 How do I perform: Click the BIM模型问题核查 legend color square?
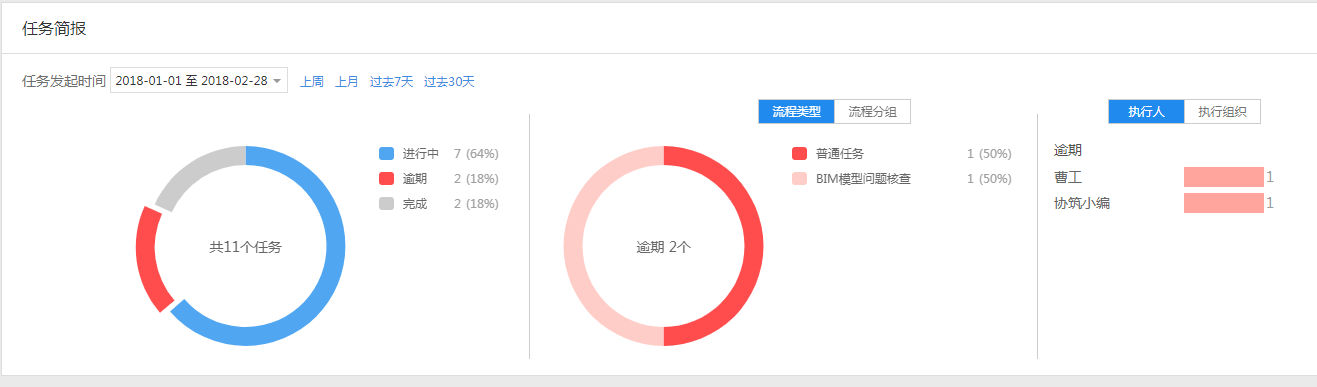pos(799,179)
